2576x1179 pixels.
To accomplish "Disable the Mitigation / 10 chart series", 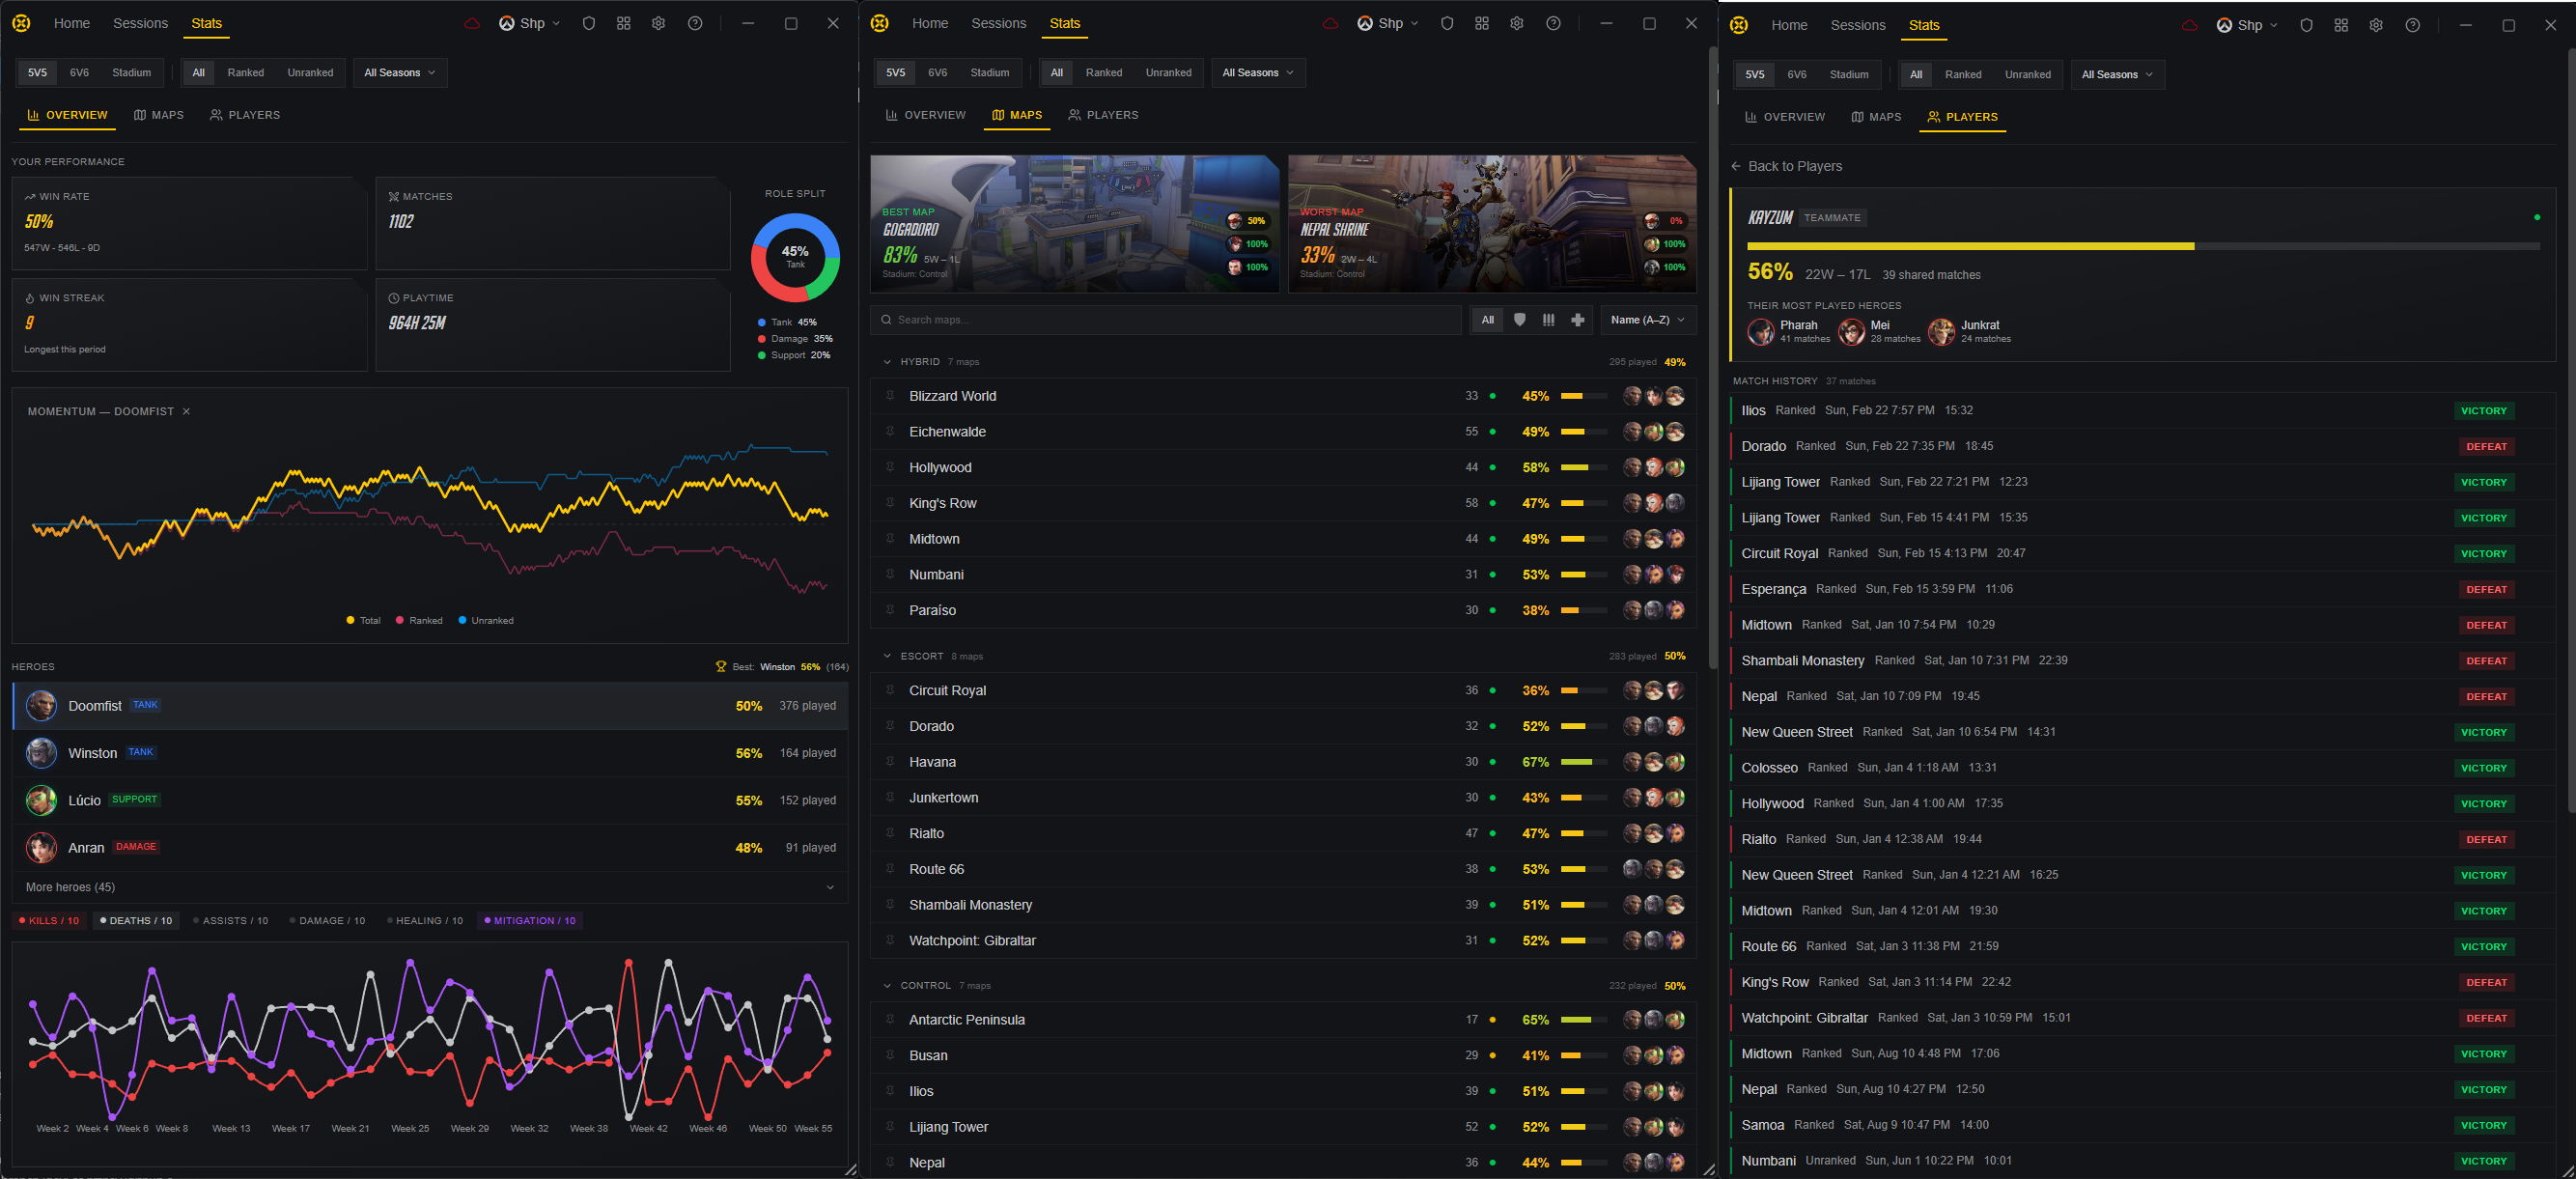I will coord(529,921).
